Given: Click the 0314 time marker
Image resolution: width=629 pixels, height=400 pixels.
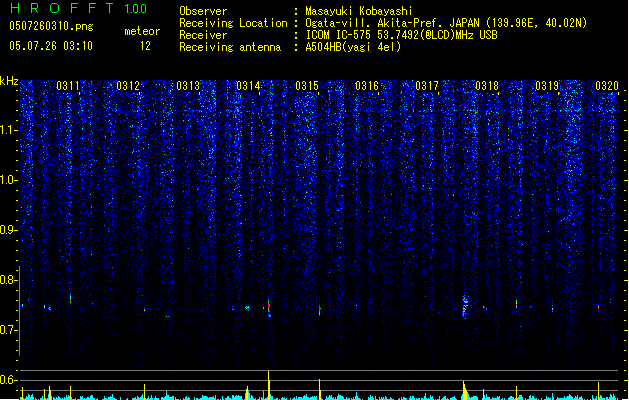Looking at the screenshot, I should (x=248, y=86).
